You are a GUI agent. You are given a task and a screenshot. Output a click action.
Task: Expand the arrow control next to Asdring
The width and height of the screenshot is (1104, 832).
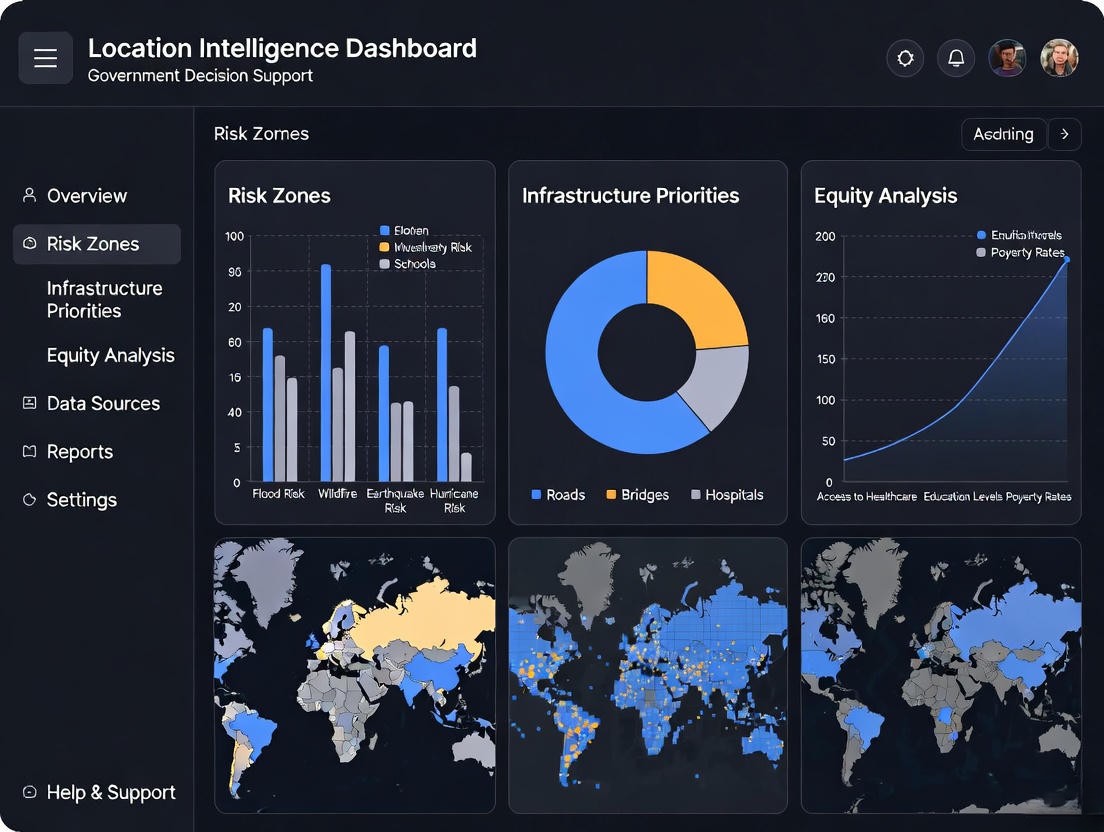(1064, 134)
